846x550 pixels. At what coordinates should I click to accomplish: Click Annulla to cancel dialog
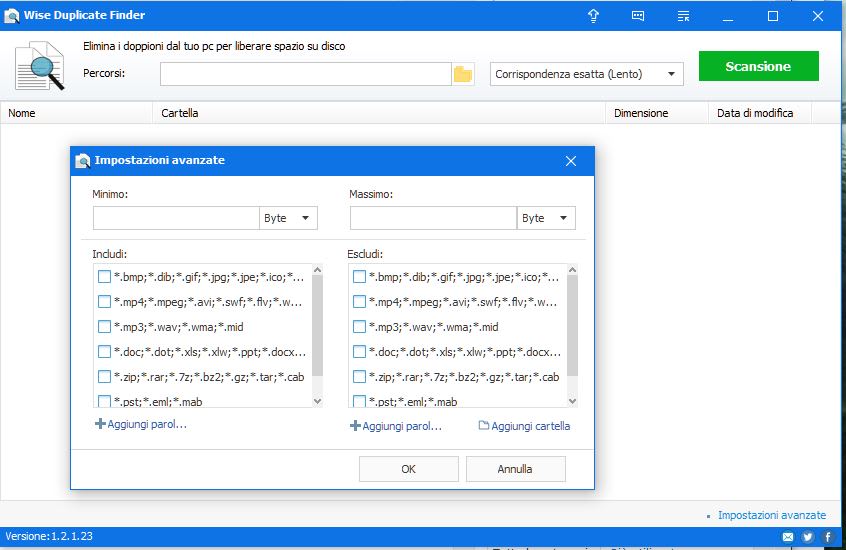tap(515, 469)
